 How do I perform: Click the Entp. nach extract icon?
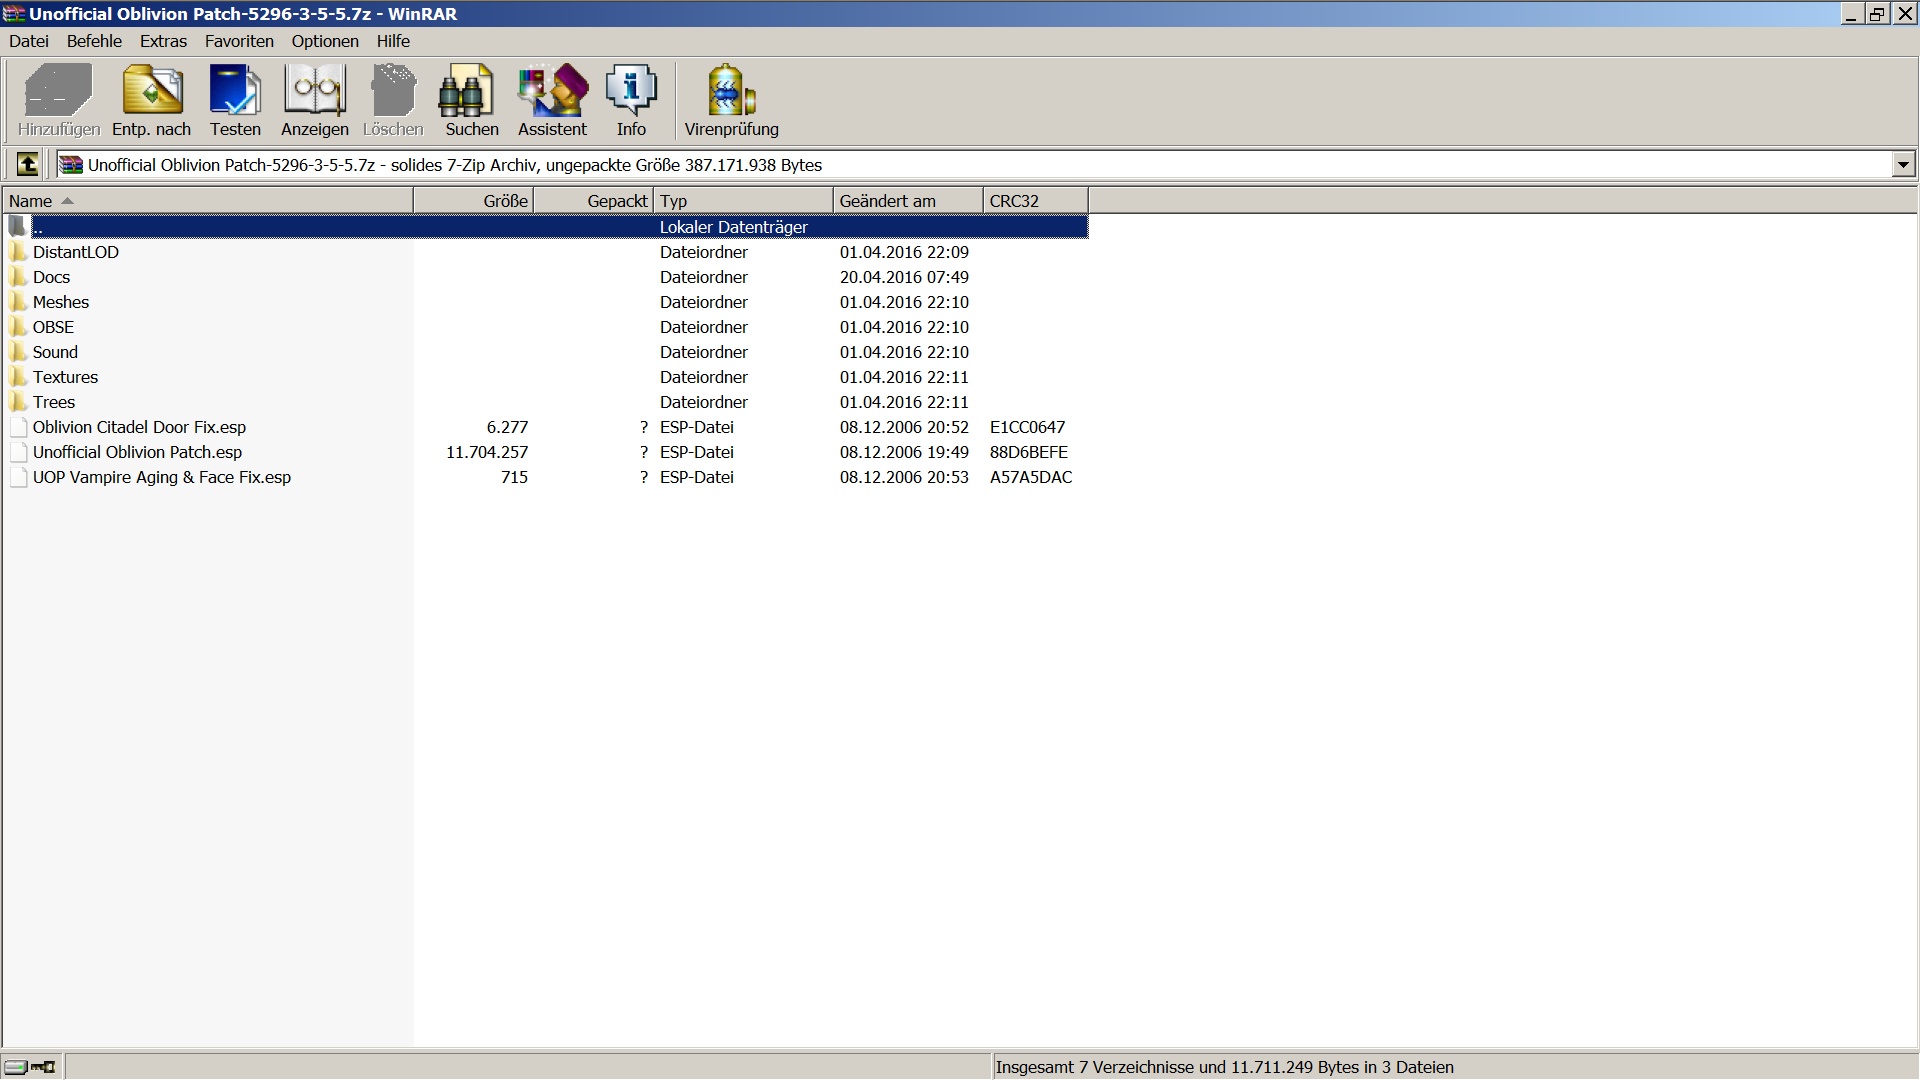152,100
